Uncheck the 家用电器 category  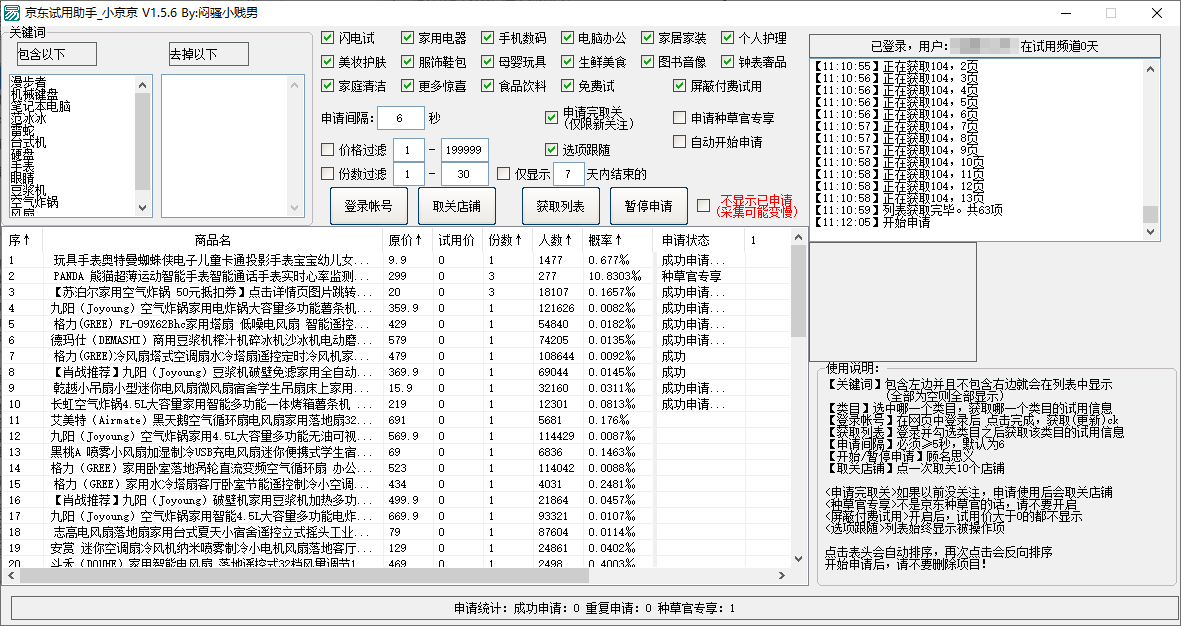click(408, 37)
